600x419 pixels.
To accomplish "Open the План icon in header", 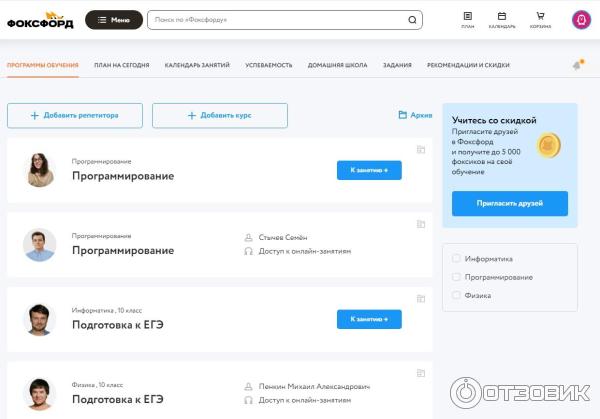I will click(x=468, y=20).
